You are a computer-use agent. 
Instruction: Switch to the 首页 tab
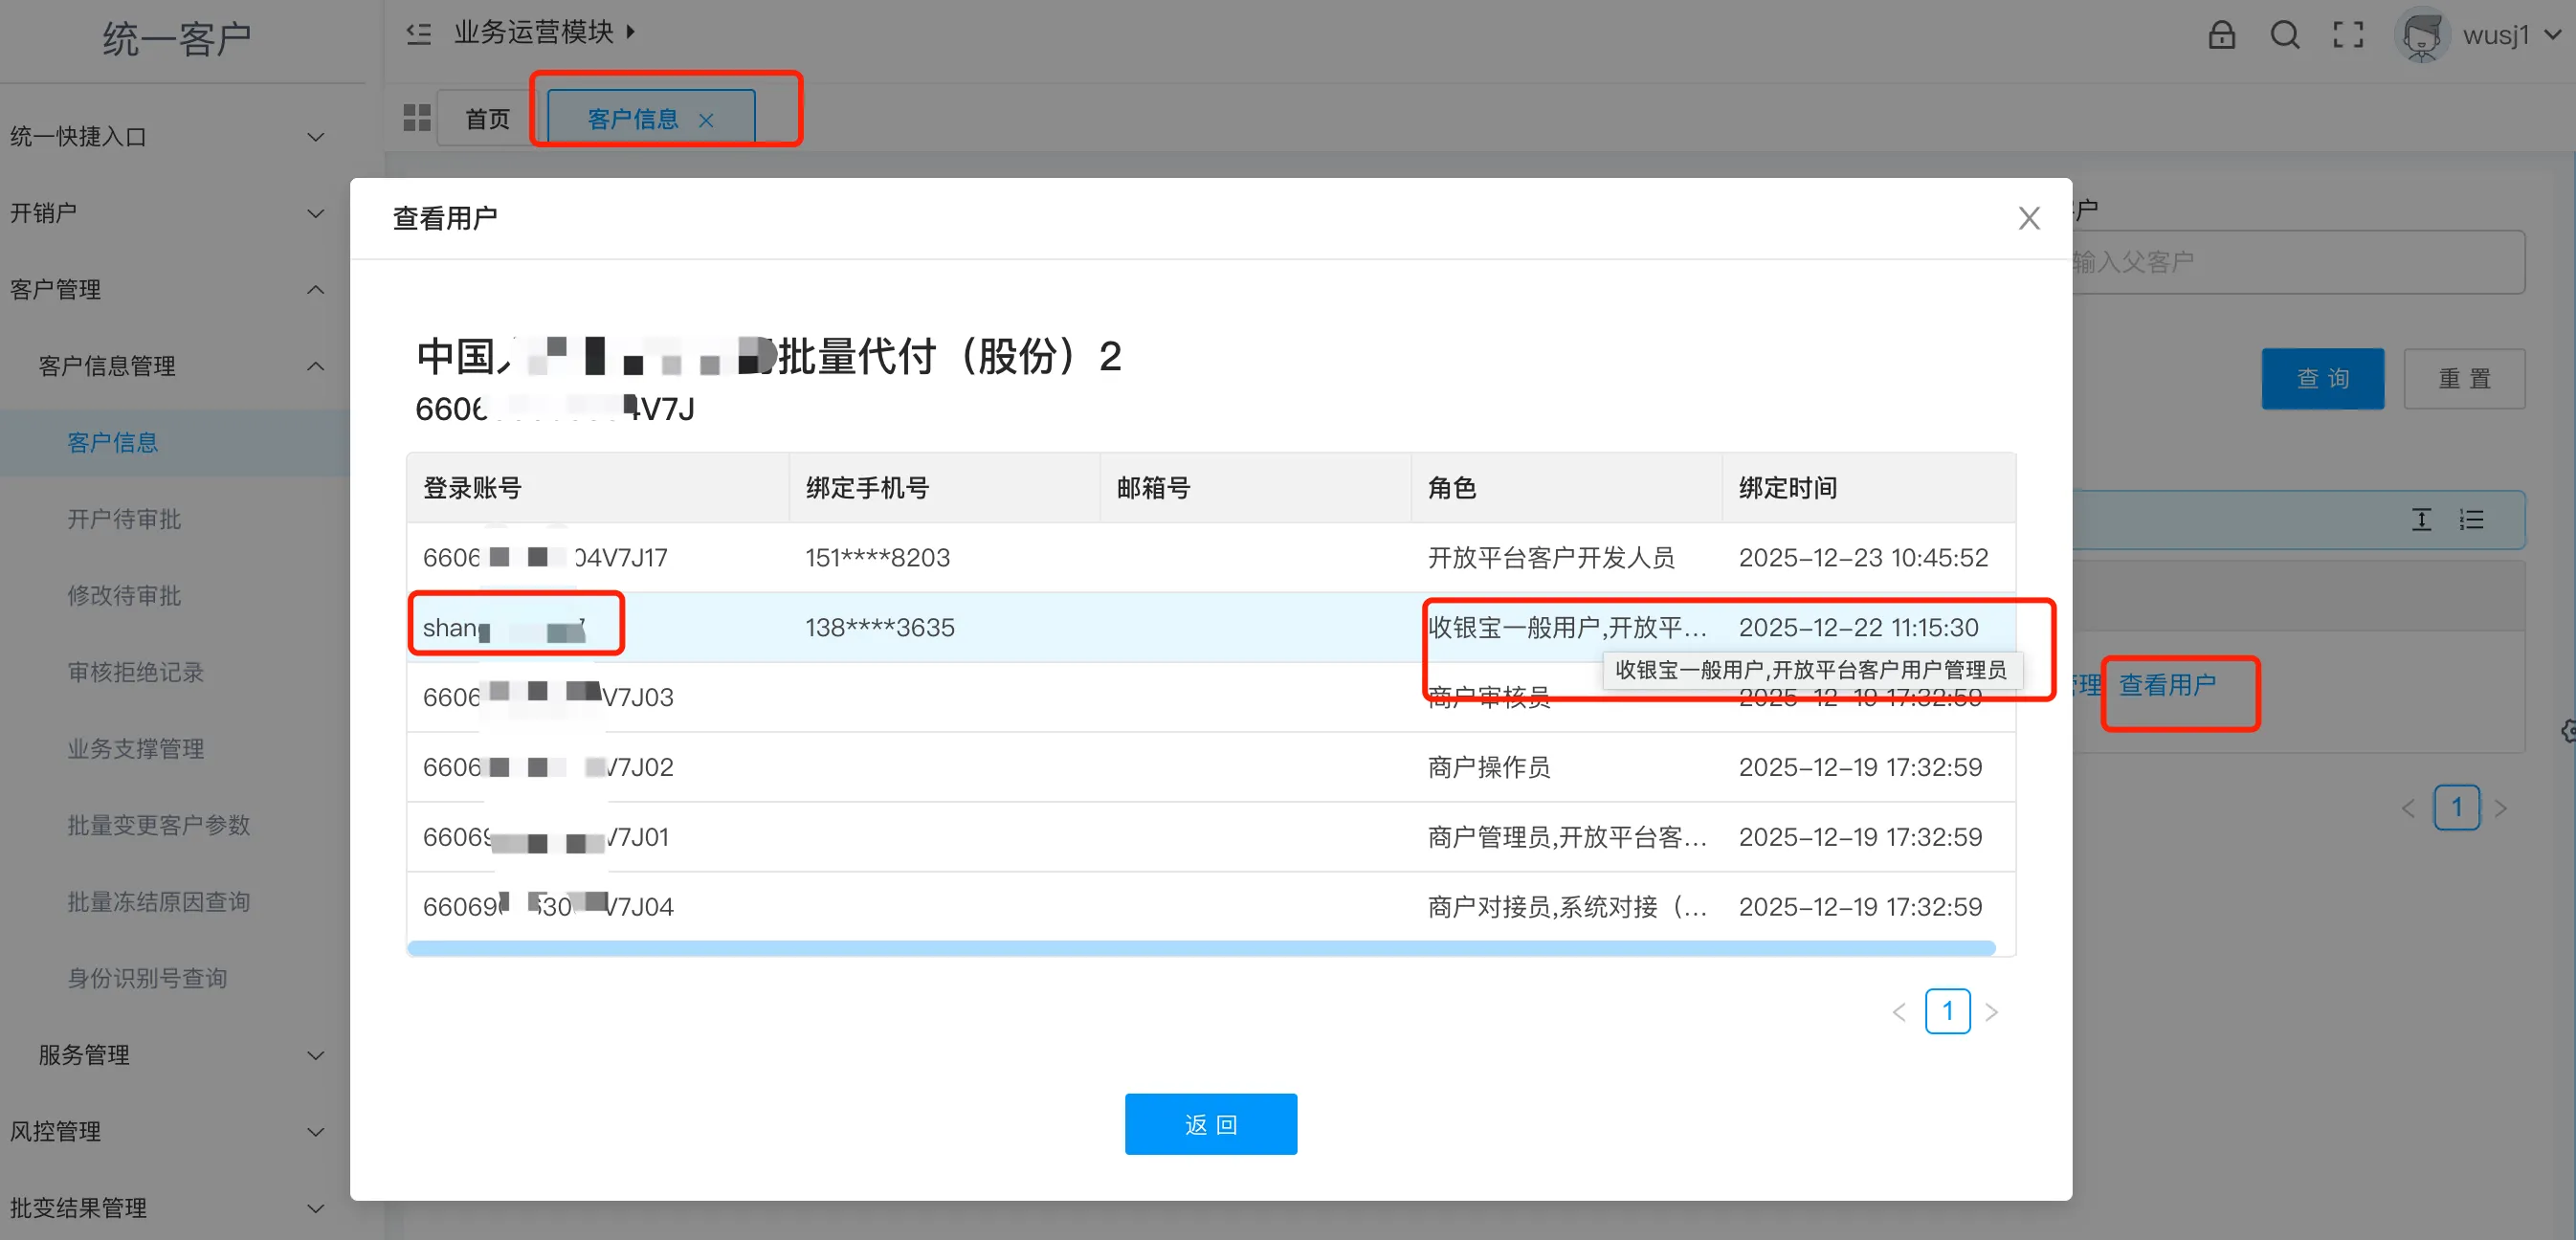487,119
